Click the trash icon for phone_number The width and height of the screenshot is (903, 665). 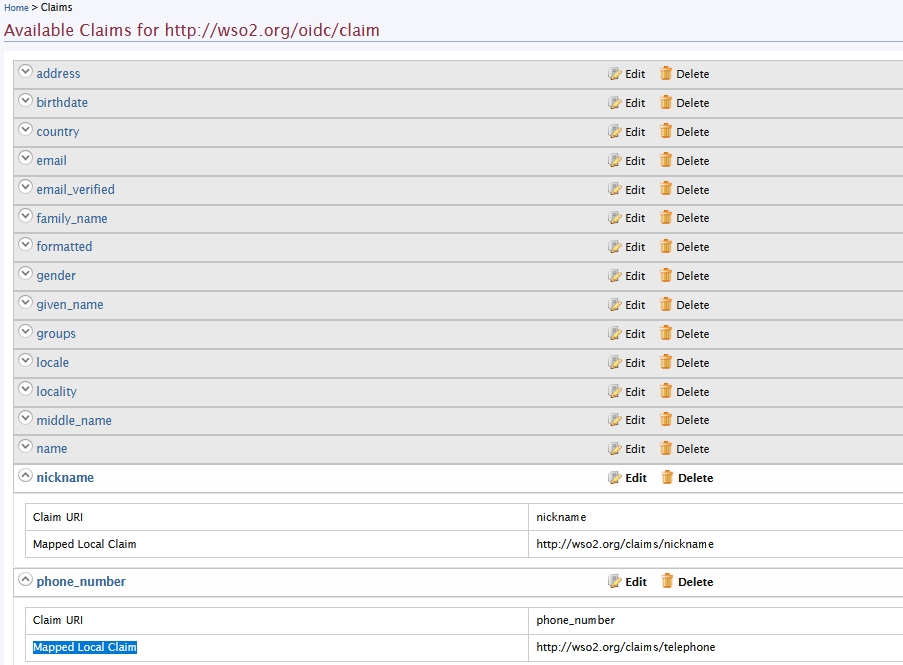coord(667,581)
